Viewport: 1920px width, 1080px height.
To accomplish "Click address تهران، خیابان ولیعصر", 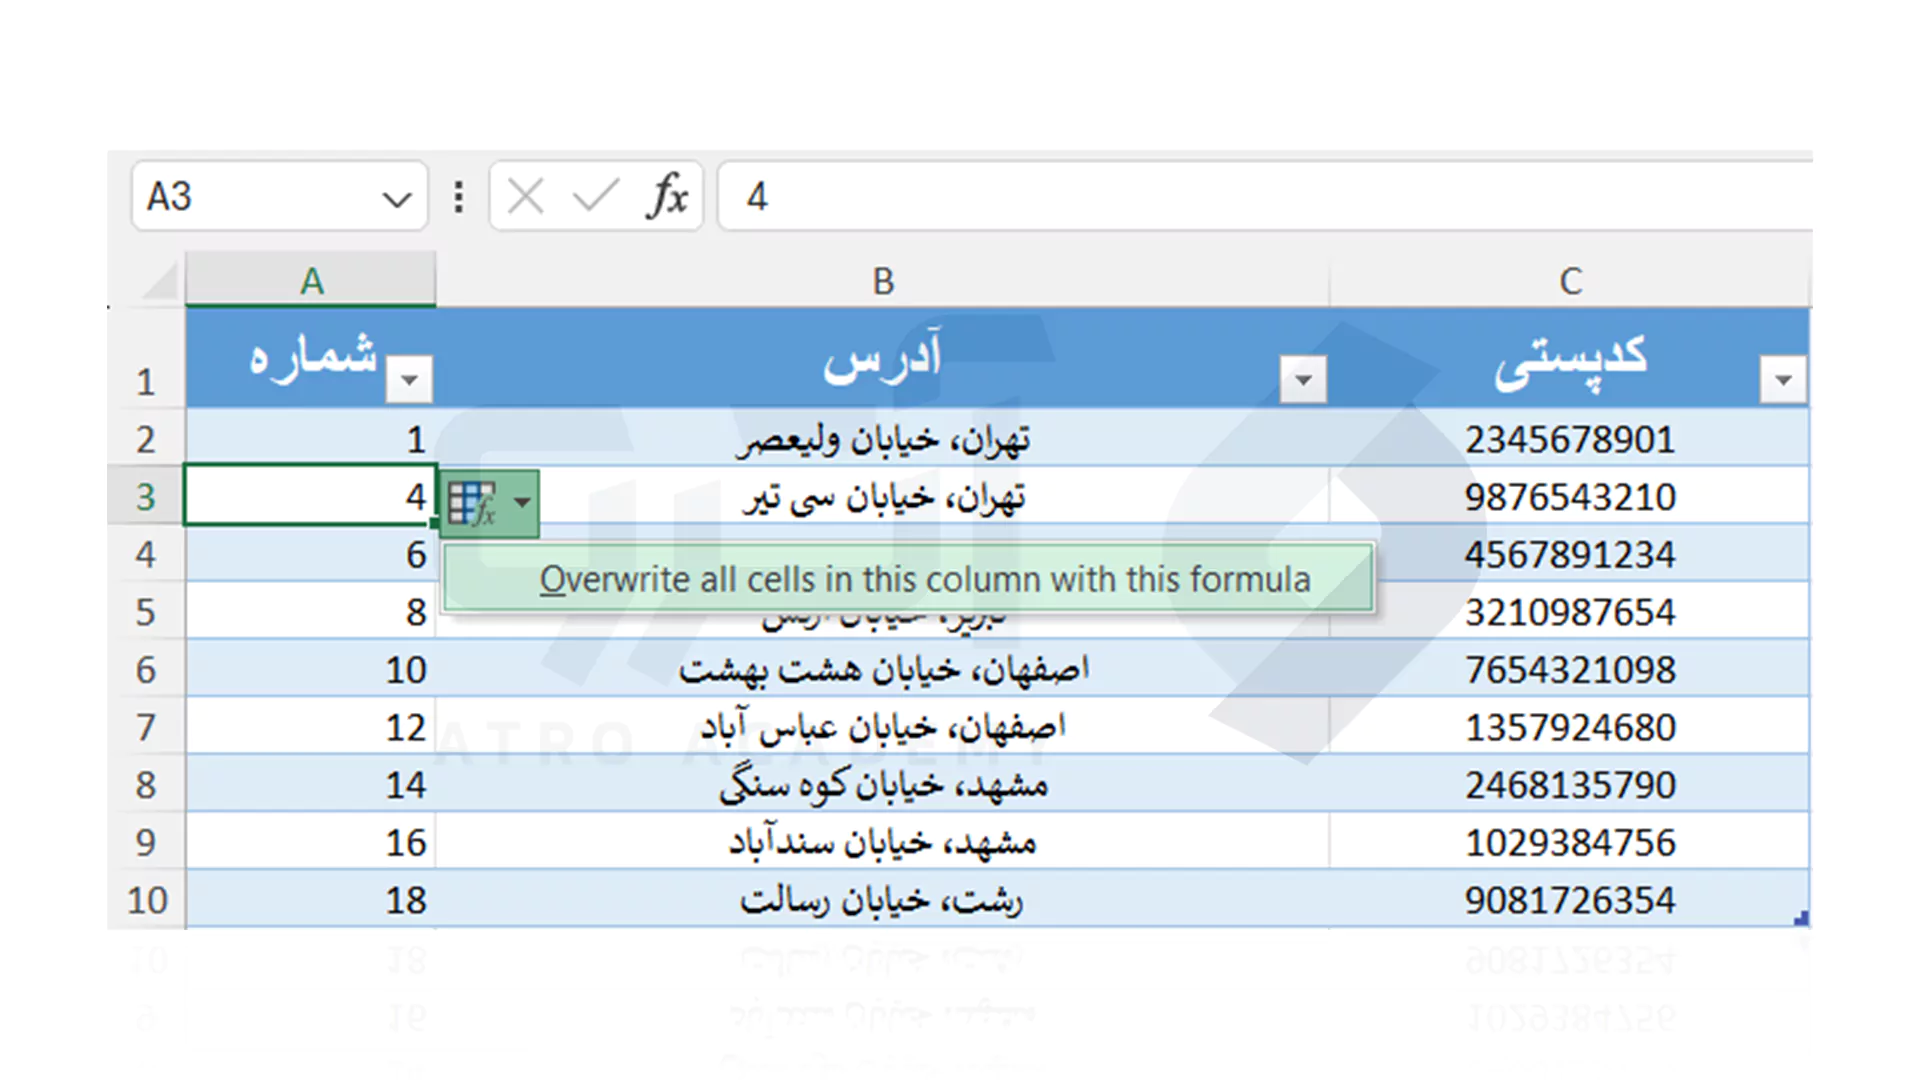I will [883, 439].
